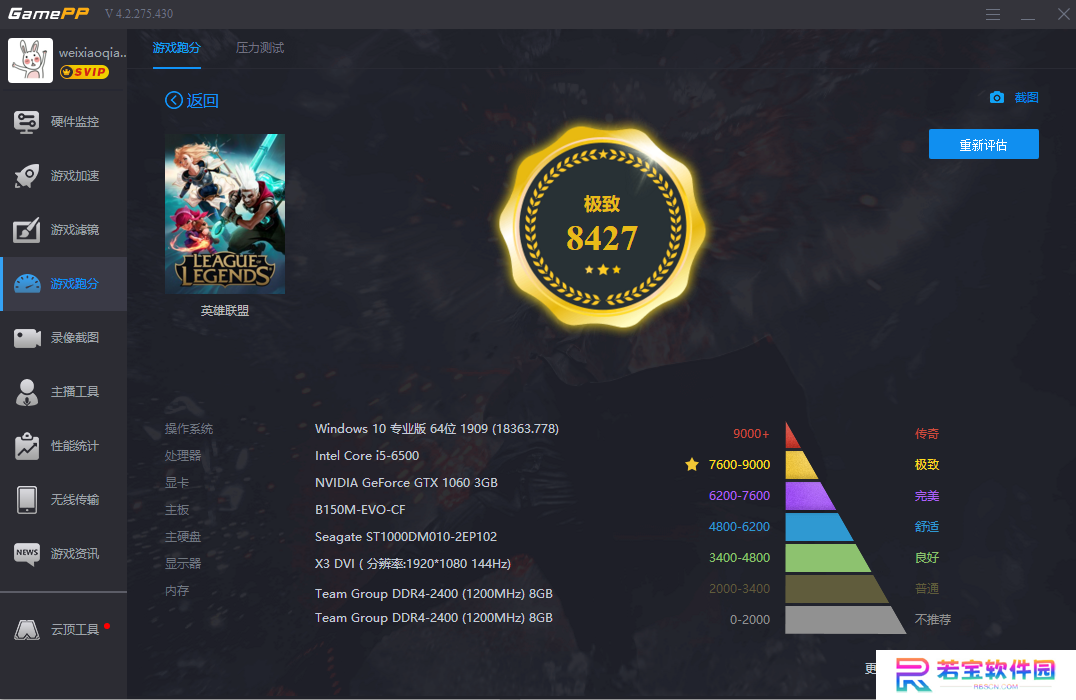Click the 无线传输 tablet icon
Screen dimensions: 1076x700
coord(27,500)
